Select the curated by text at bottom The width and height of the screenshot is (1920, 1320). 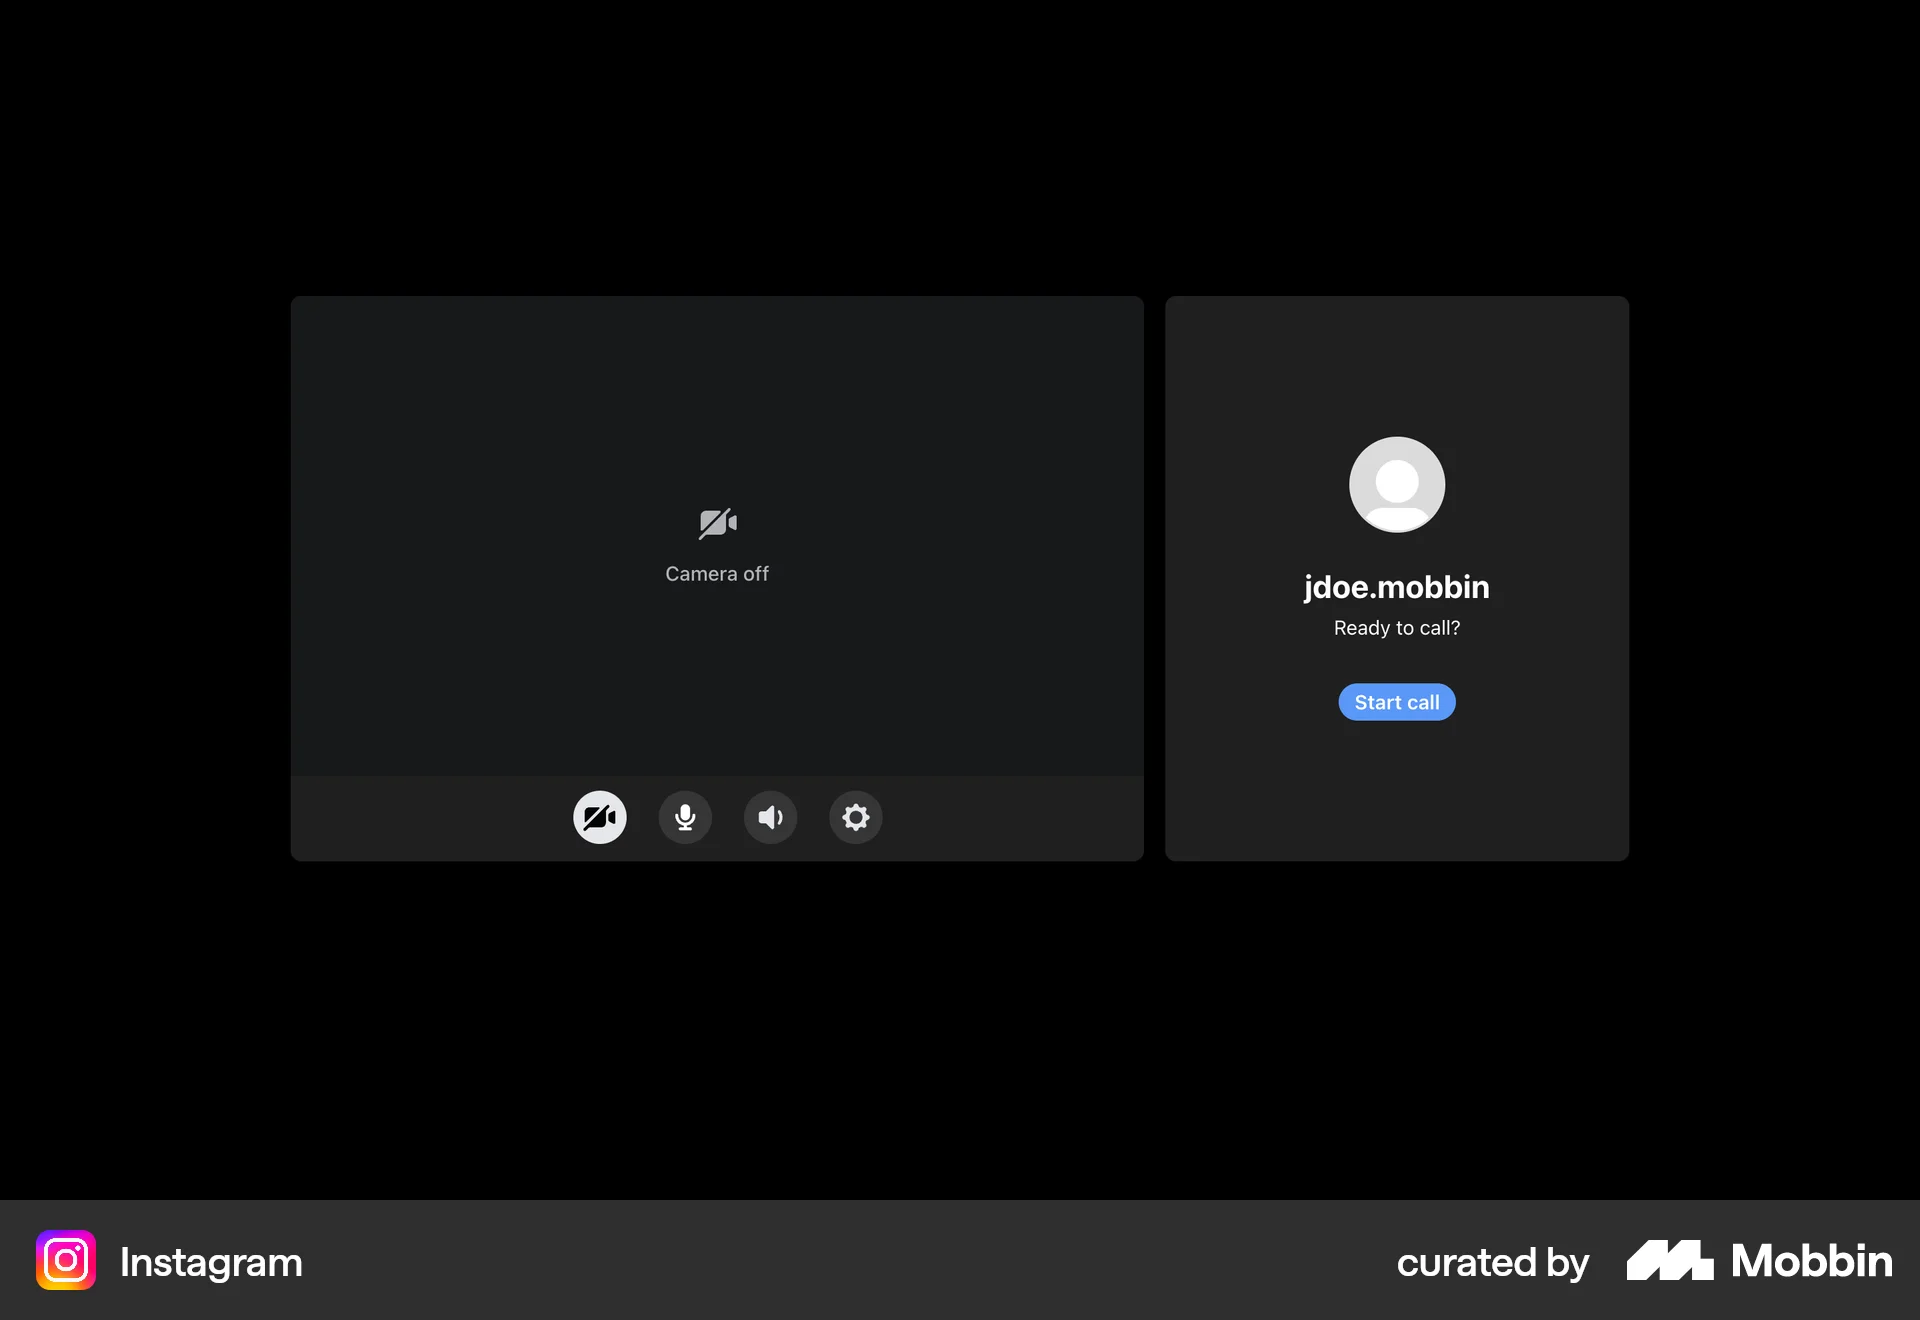tap(1492, 1261)
